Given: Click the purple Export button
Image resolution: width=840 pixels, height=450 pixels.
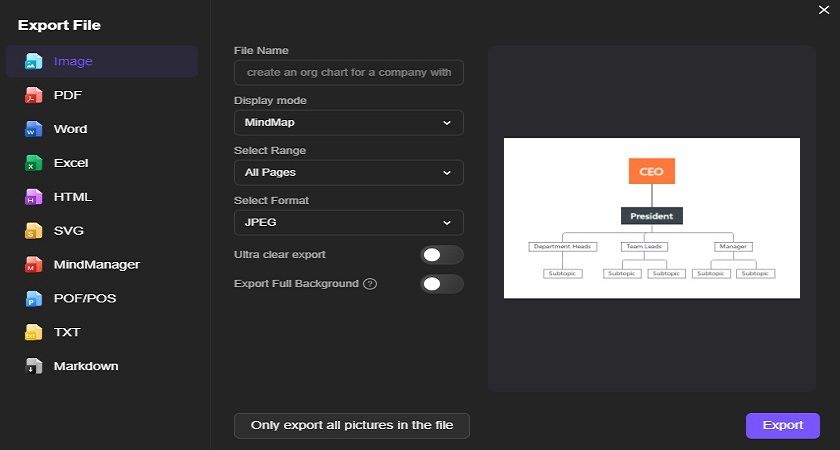Looking at the screenshot, I should coord(783,425).
